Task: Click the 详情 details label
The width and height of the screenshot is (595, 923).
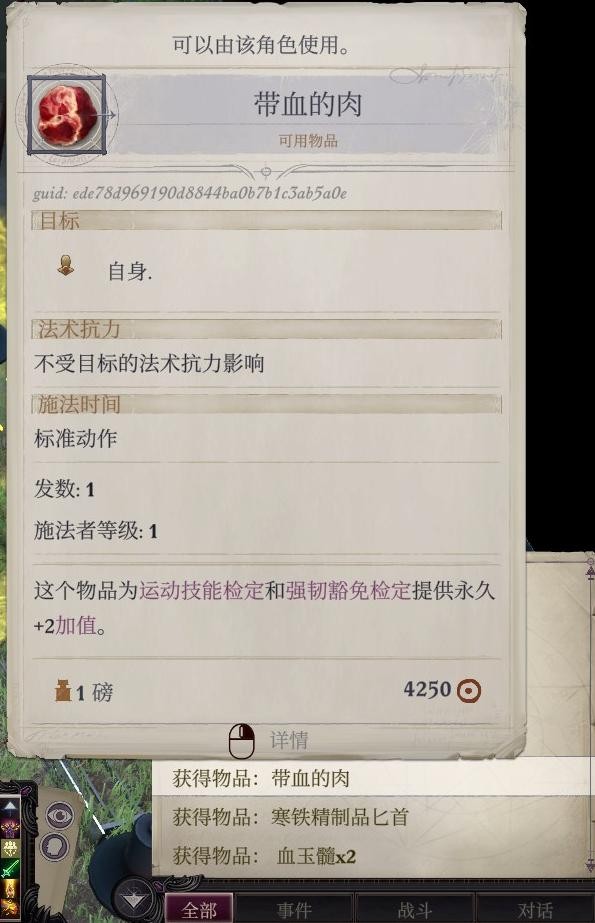Action: [288, 740]
